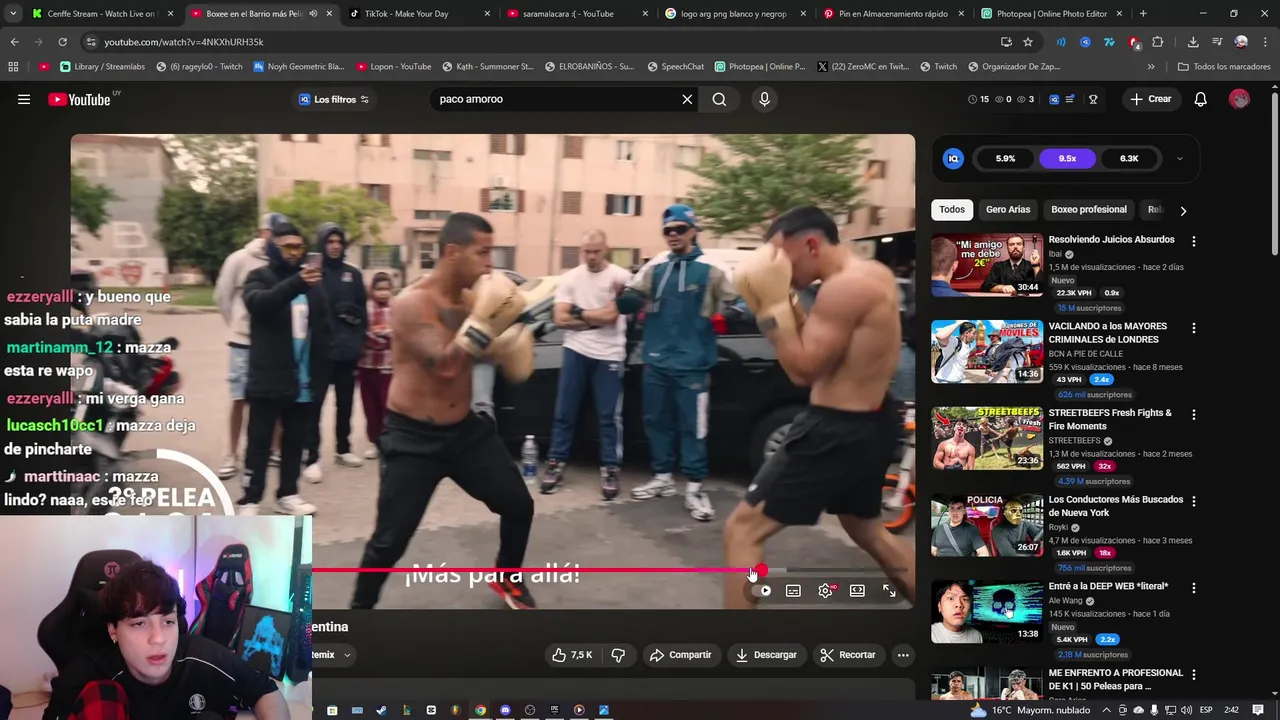Open Resolviendo Juicios Absurdos thumbnail
Image resolution: width=1280 pixels, height=720 pixels.
987,265
